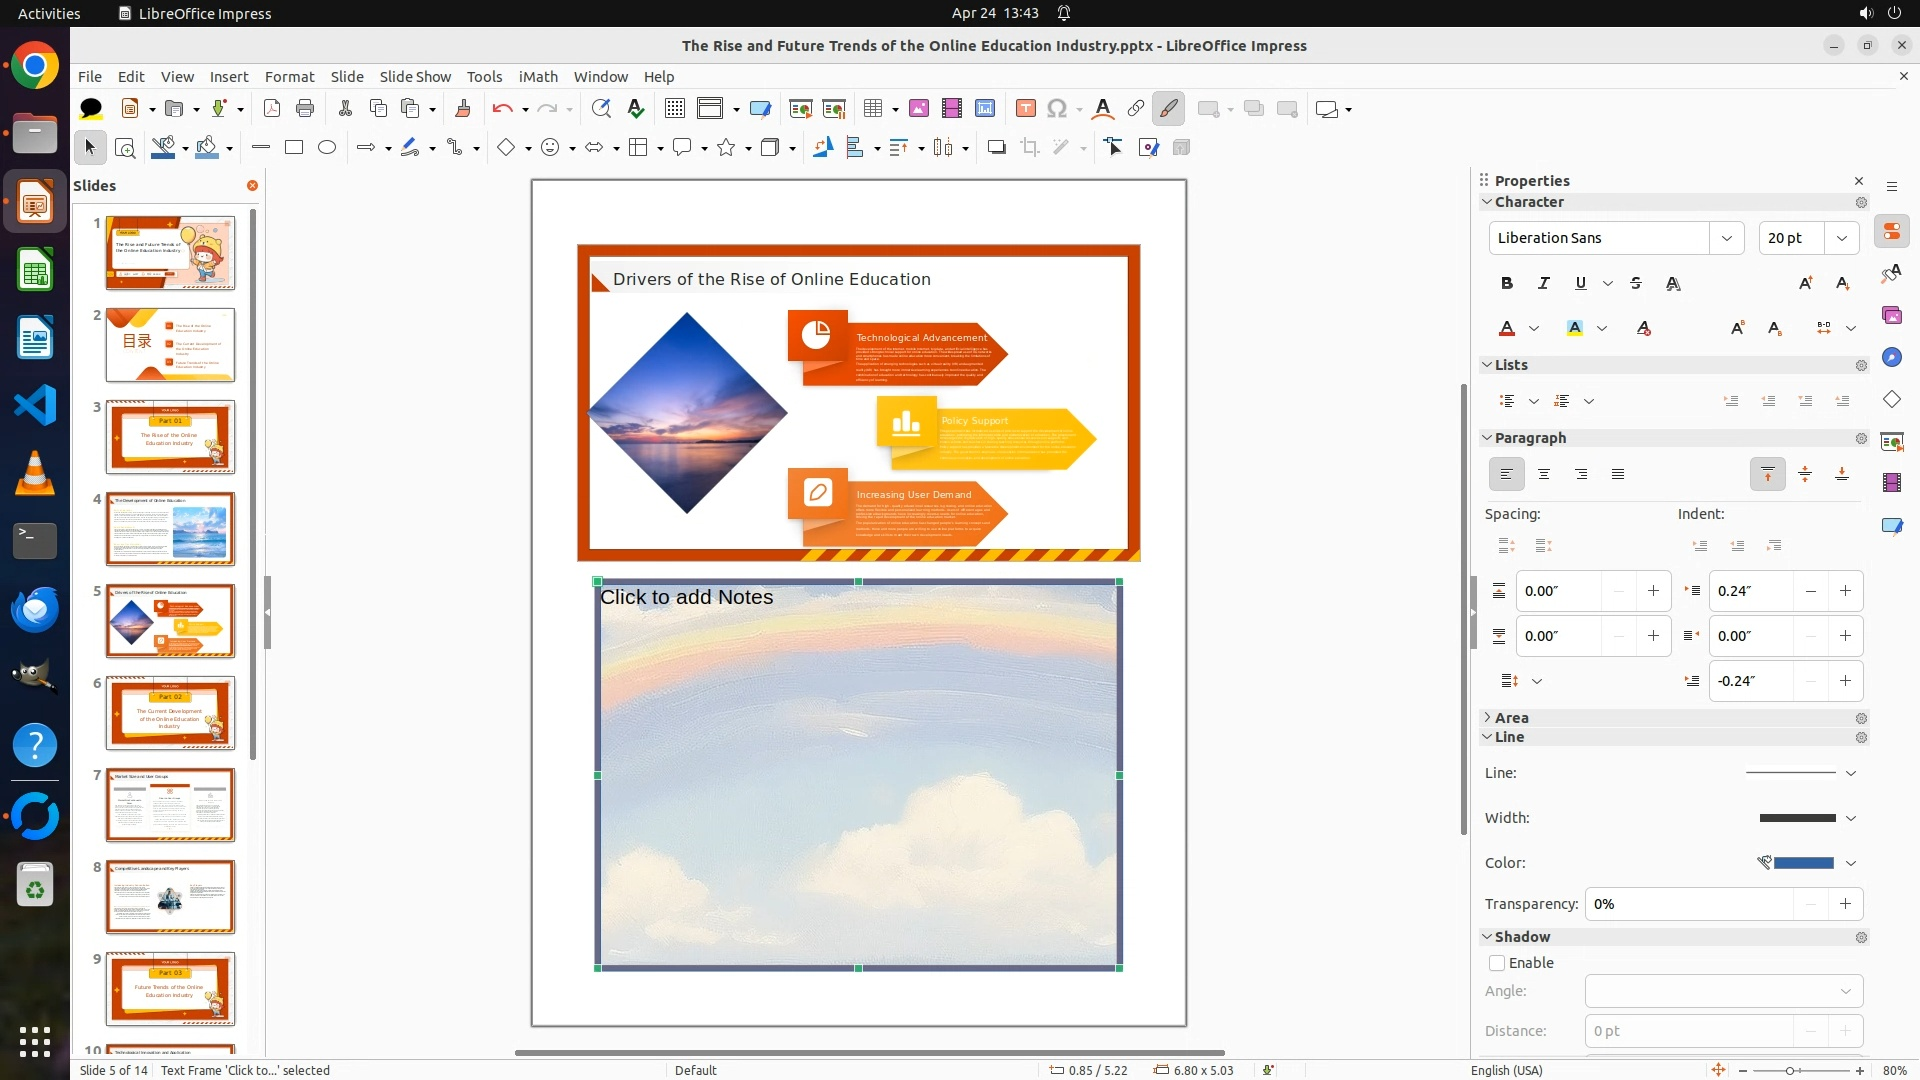The width and height of the screenshot is (1920, 1080).
Task: Click the Insert Text Box icon
Action: point(1025,109)
